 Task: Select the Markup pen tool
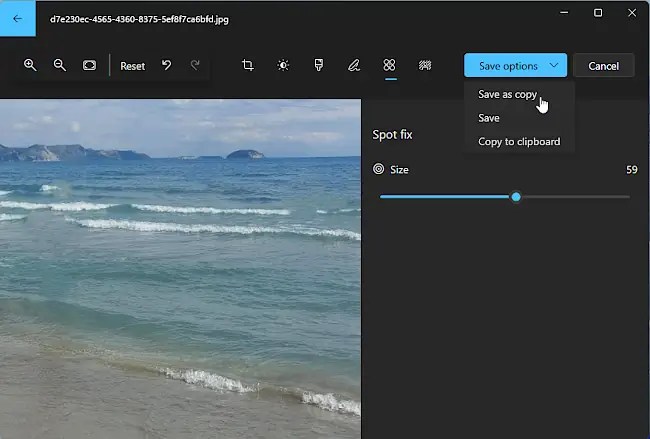pyautogui.click(x=354, y=65)
